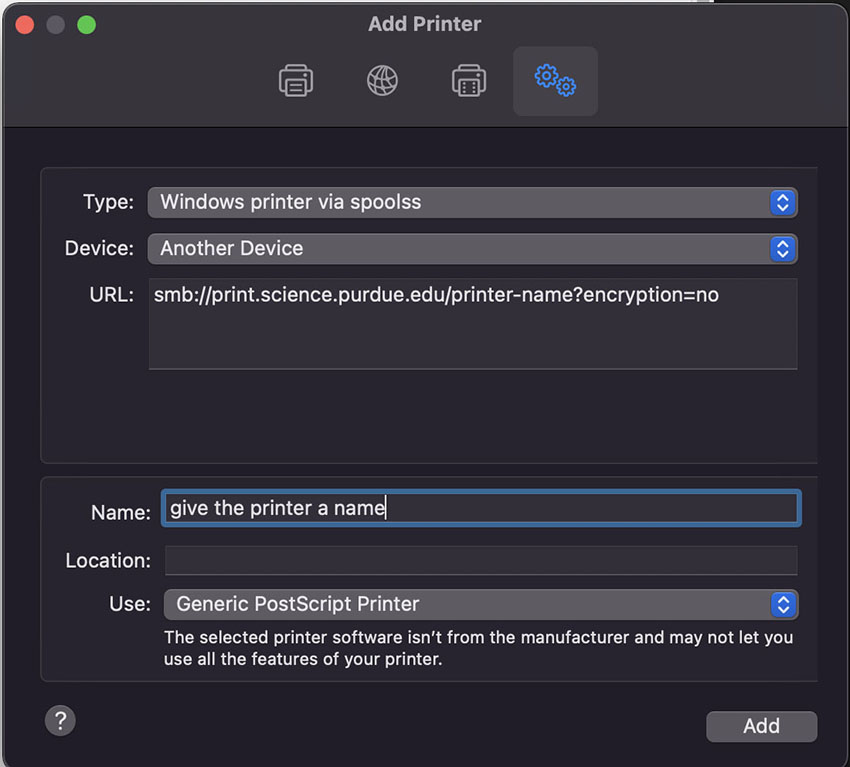This screenshot has width=850, height=767.
Task: Expand the Use dropdown showing Generic PostScript Printer
Action: [x=480, y=604]
